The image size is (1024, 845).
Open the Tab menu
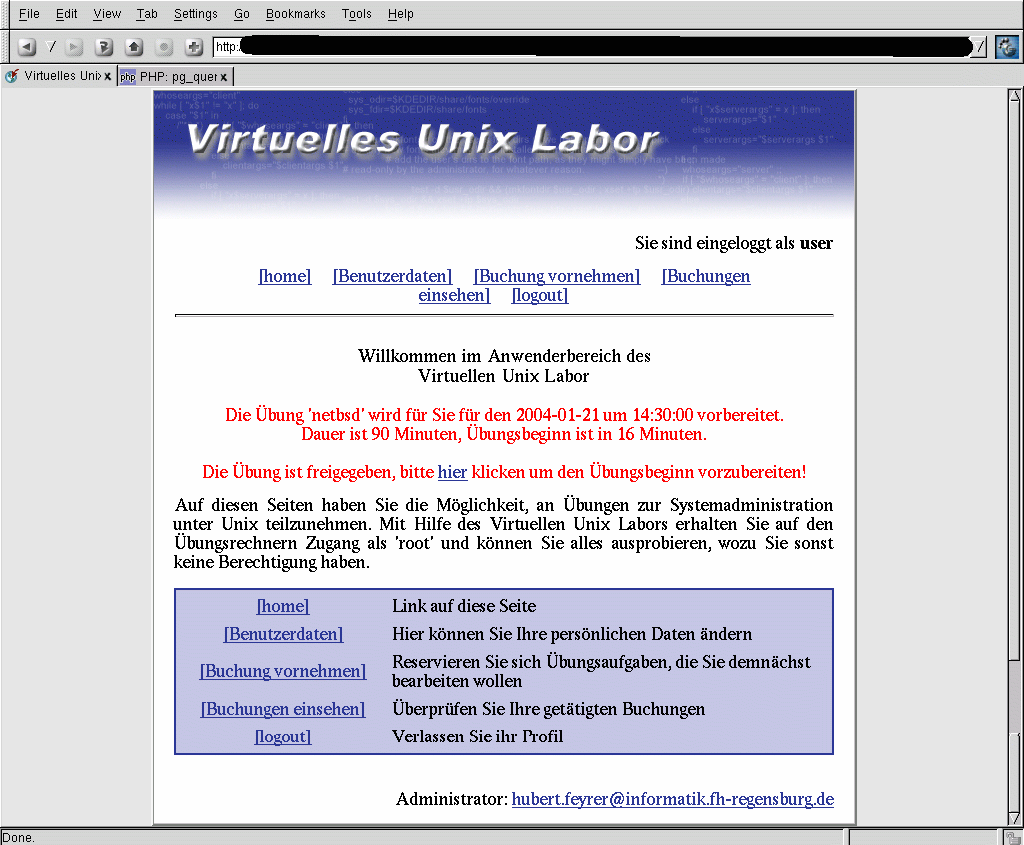[147, 14]
